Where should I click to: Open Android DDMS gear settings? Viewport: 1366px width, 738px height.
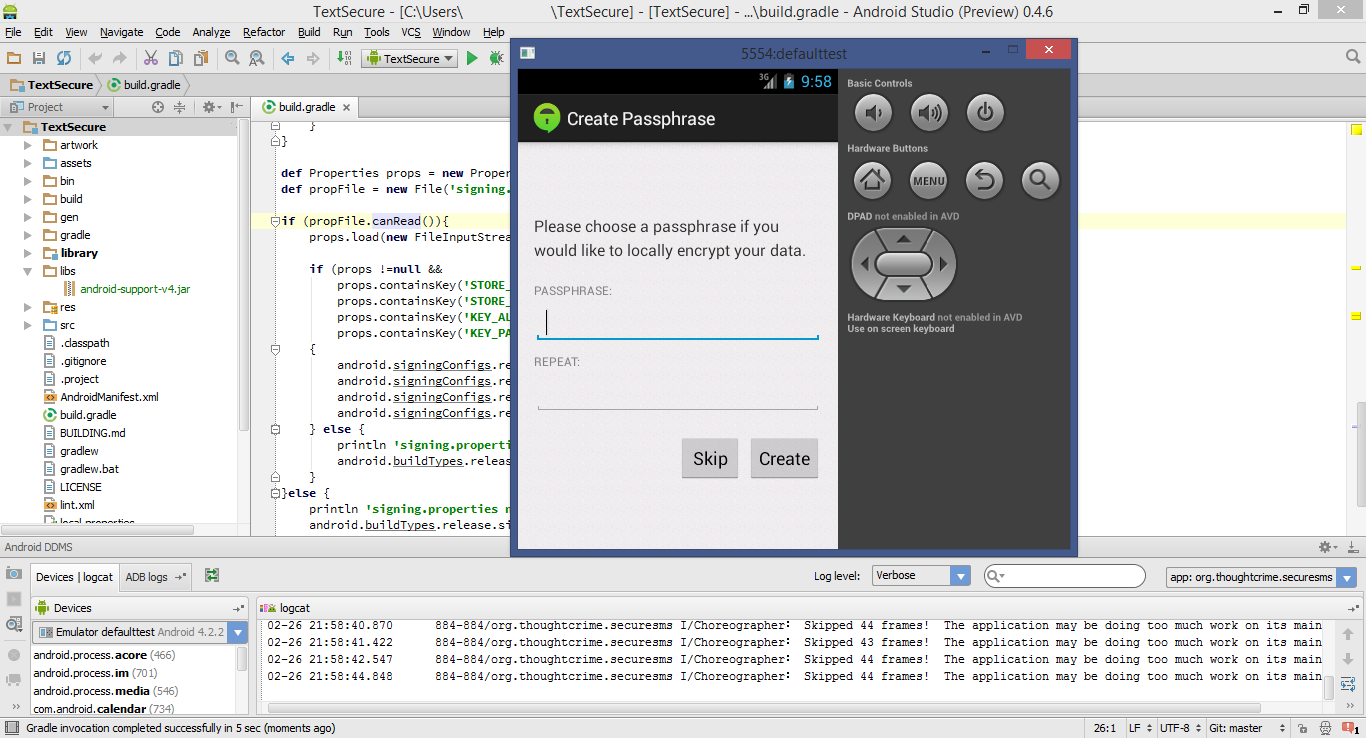tap(1327, 547)
